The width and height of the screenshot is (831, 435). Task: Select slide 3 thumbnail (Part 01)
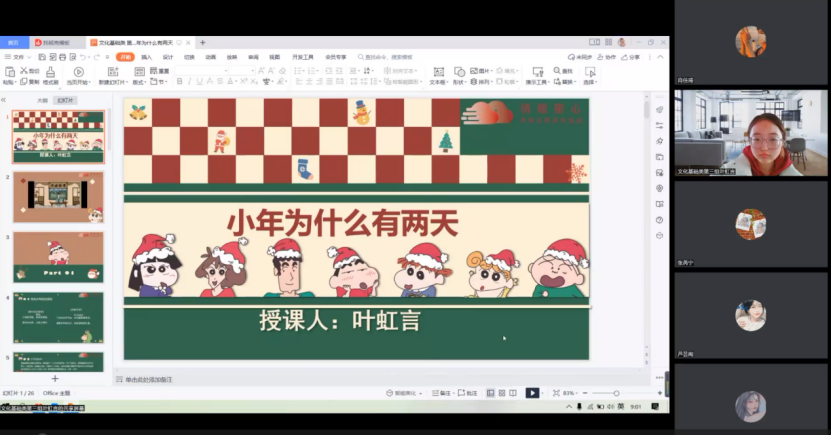[x=58, y=257]
